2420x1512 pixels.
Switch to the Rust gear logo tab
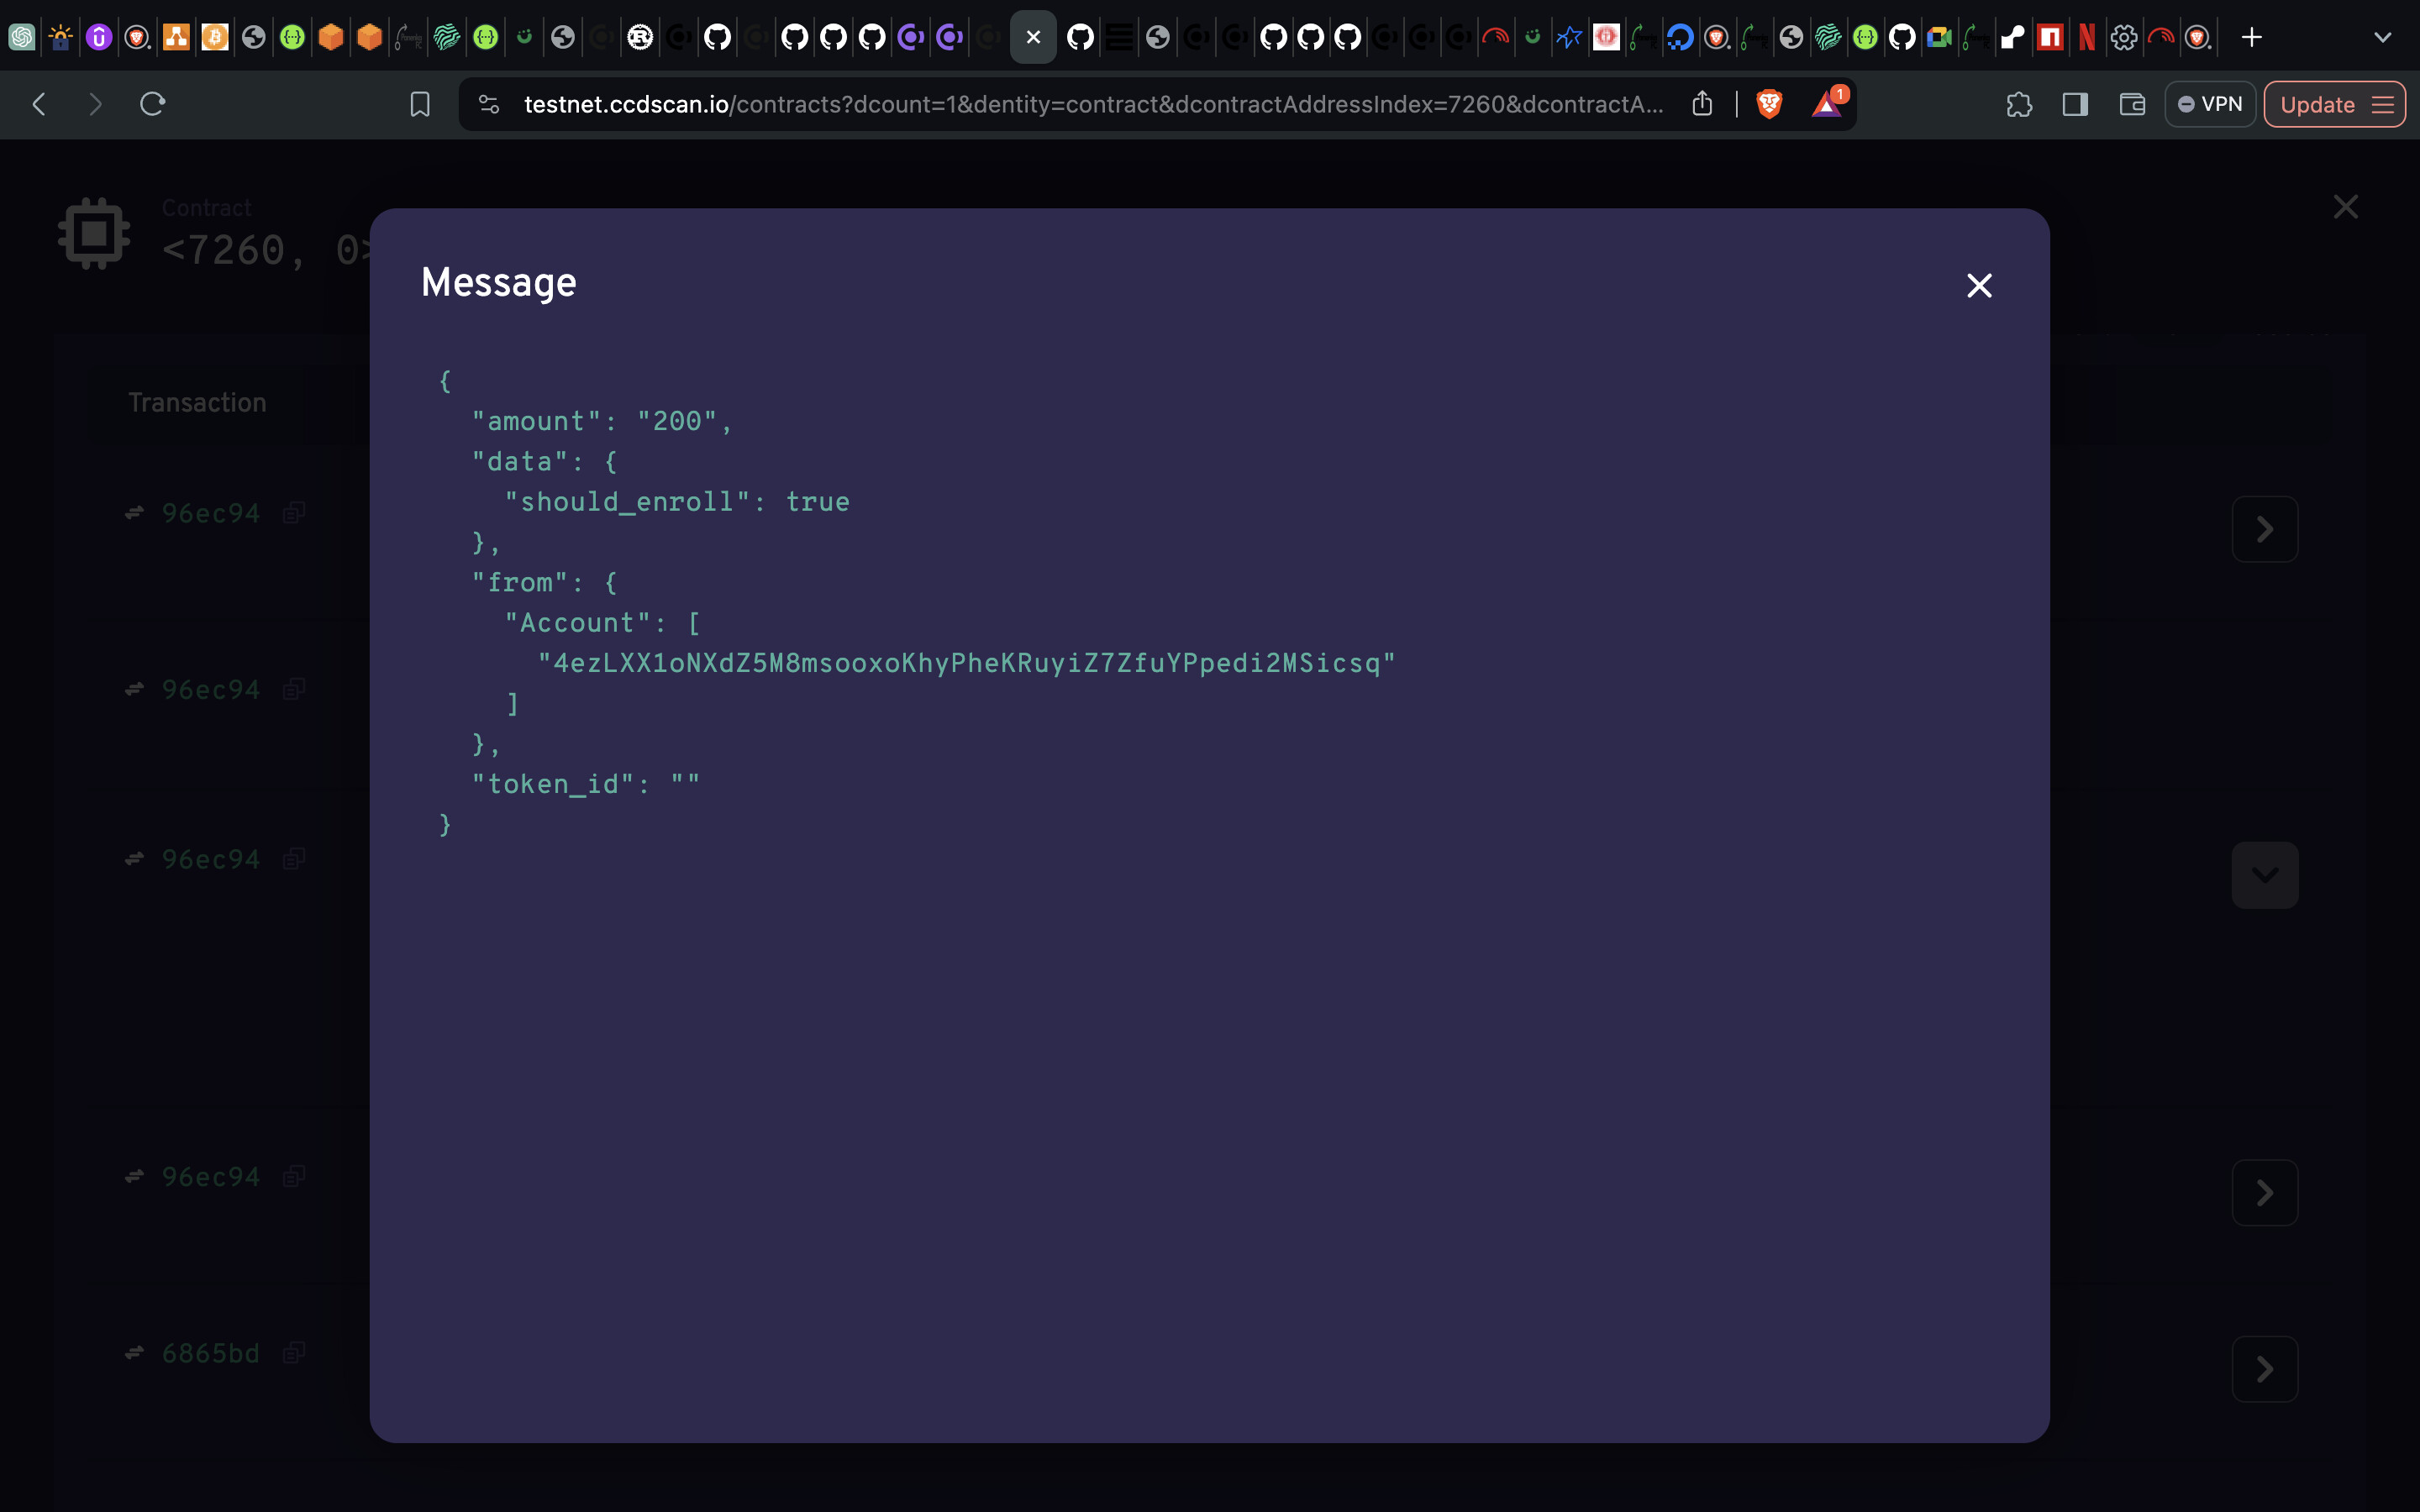[x=640, y=38]
